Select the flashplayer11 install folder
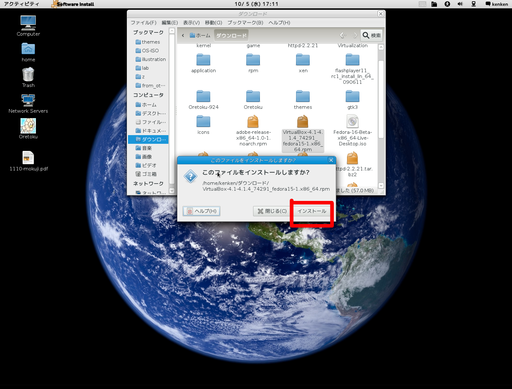The image size is (512, 389). [x=352, y=69]
